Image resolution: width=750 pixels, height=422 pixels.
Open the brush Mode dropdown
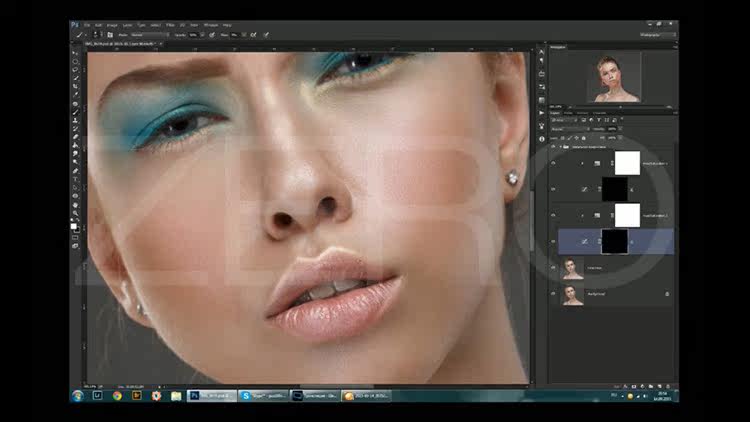tap(150, 35)
